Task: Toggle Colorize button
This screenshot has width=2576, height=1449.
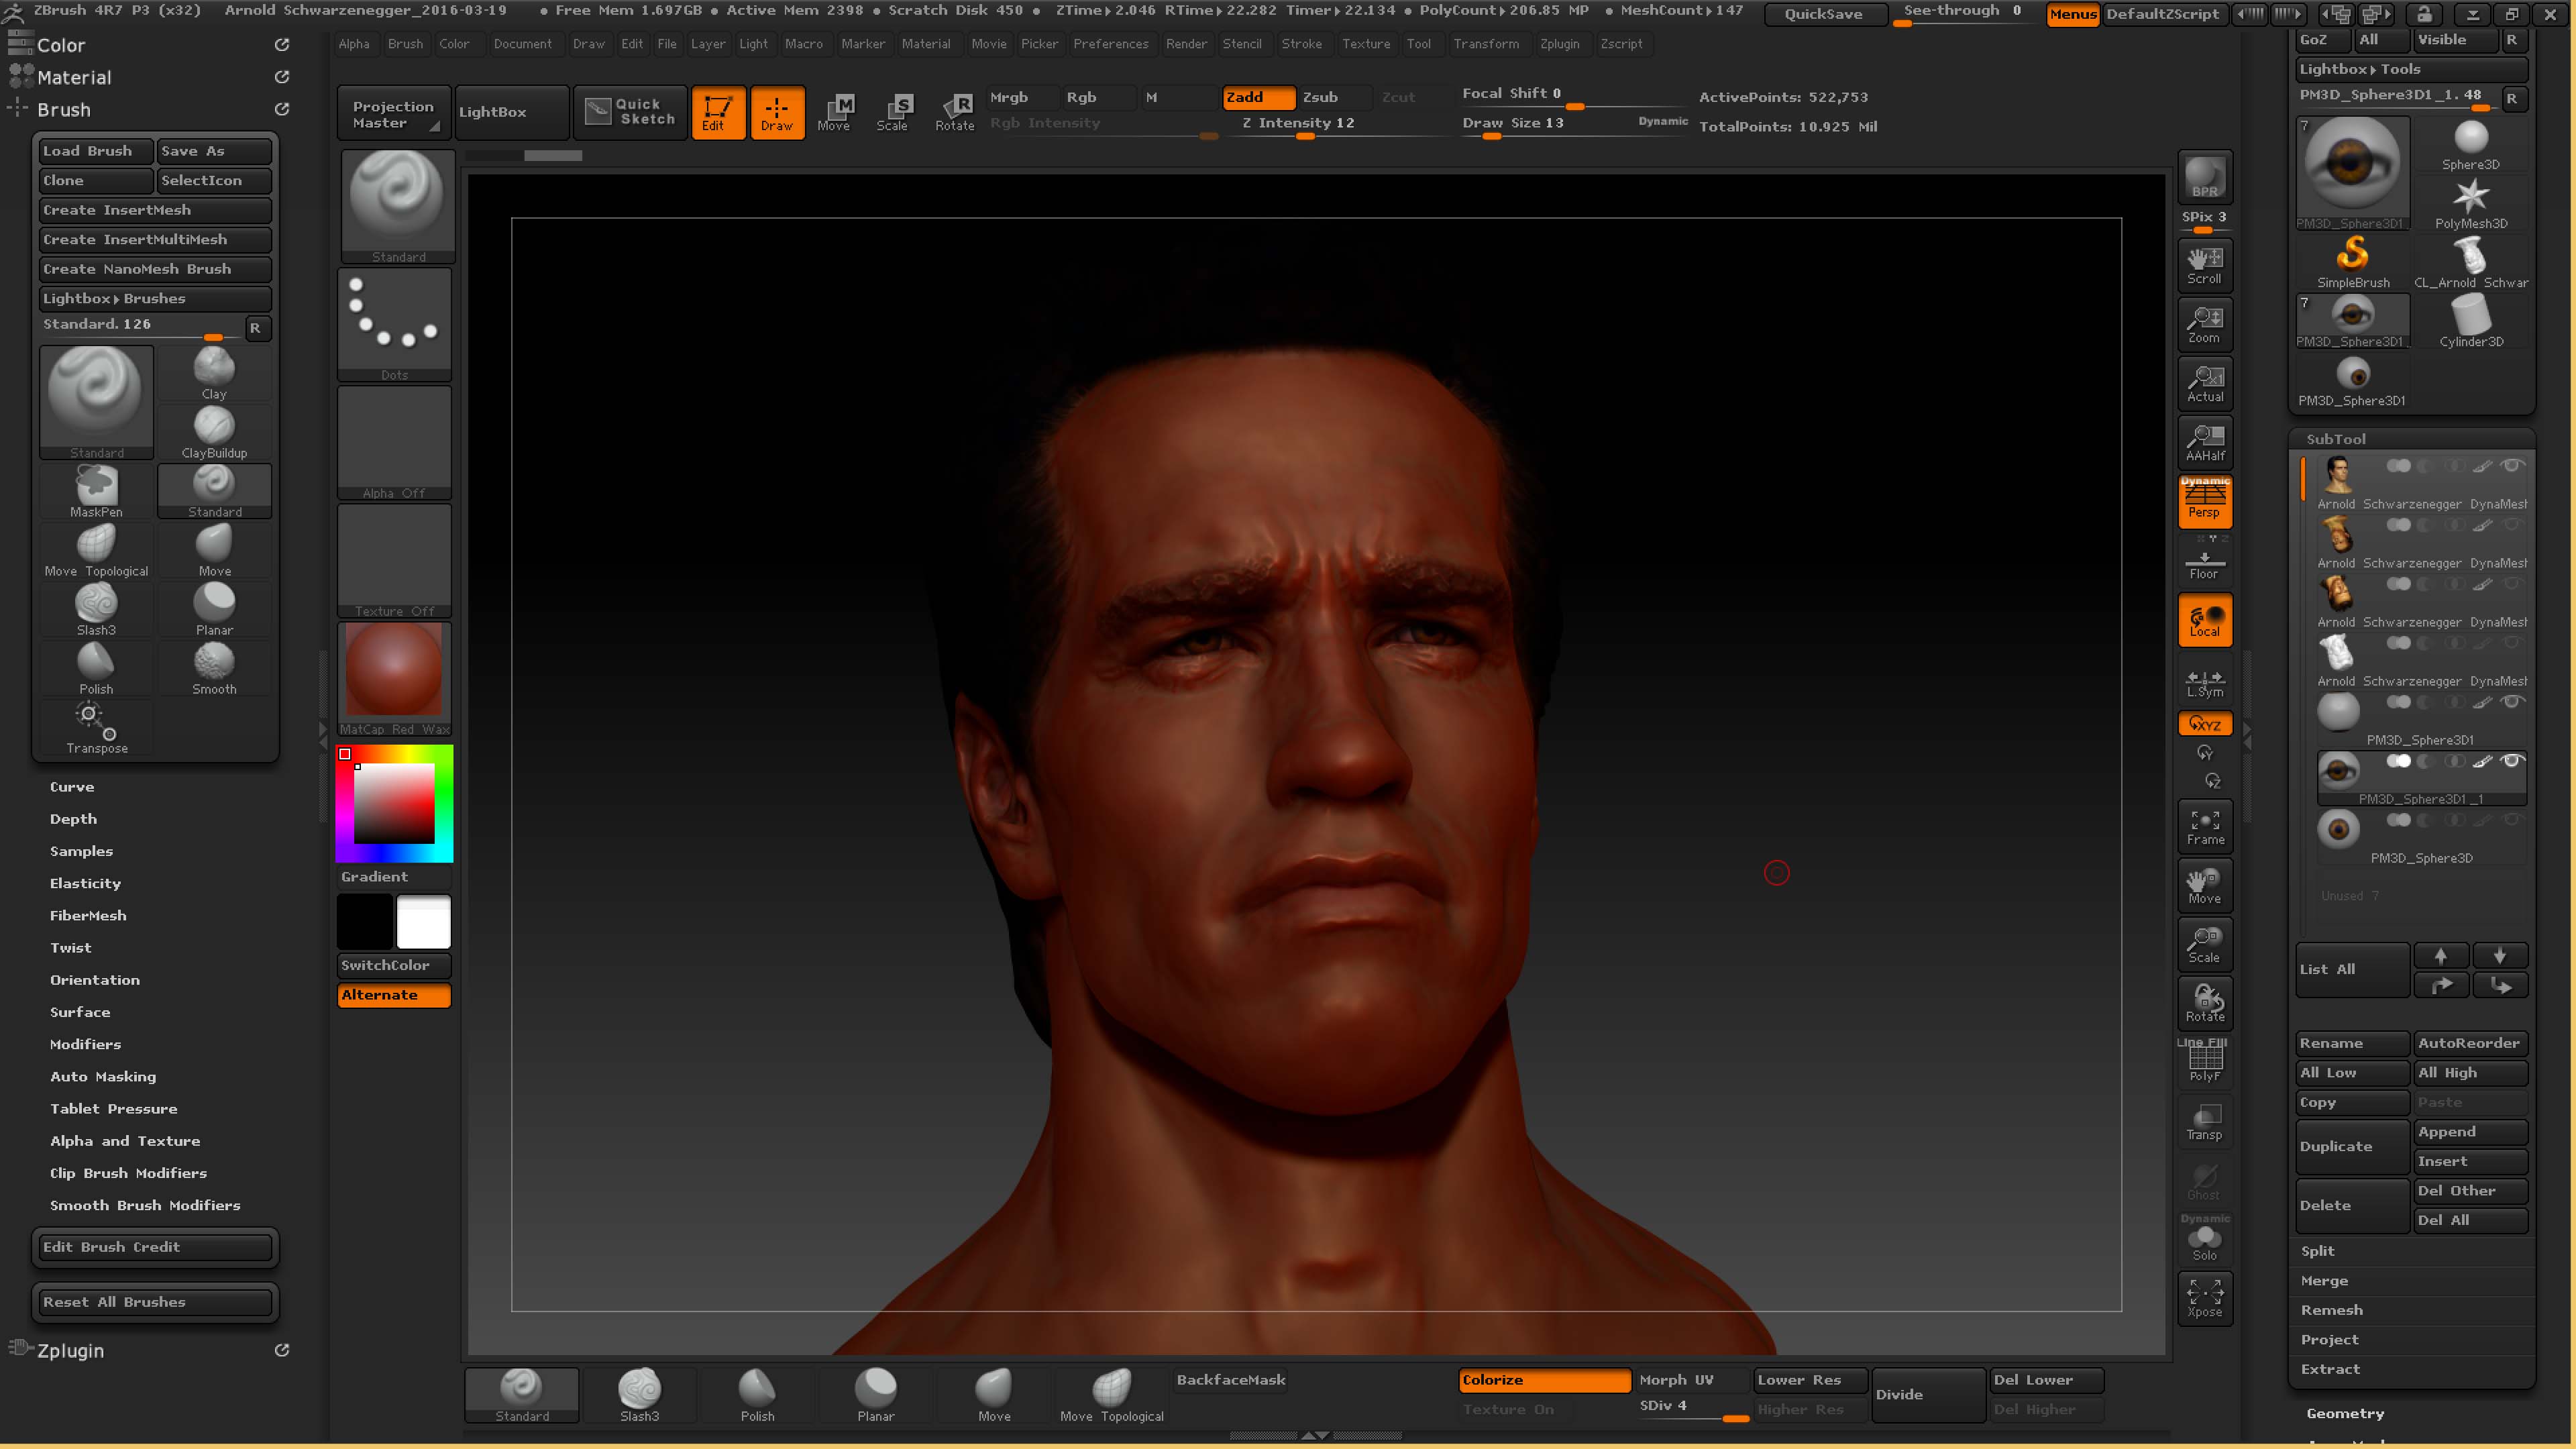Action: [x=1544, y=1380]
